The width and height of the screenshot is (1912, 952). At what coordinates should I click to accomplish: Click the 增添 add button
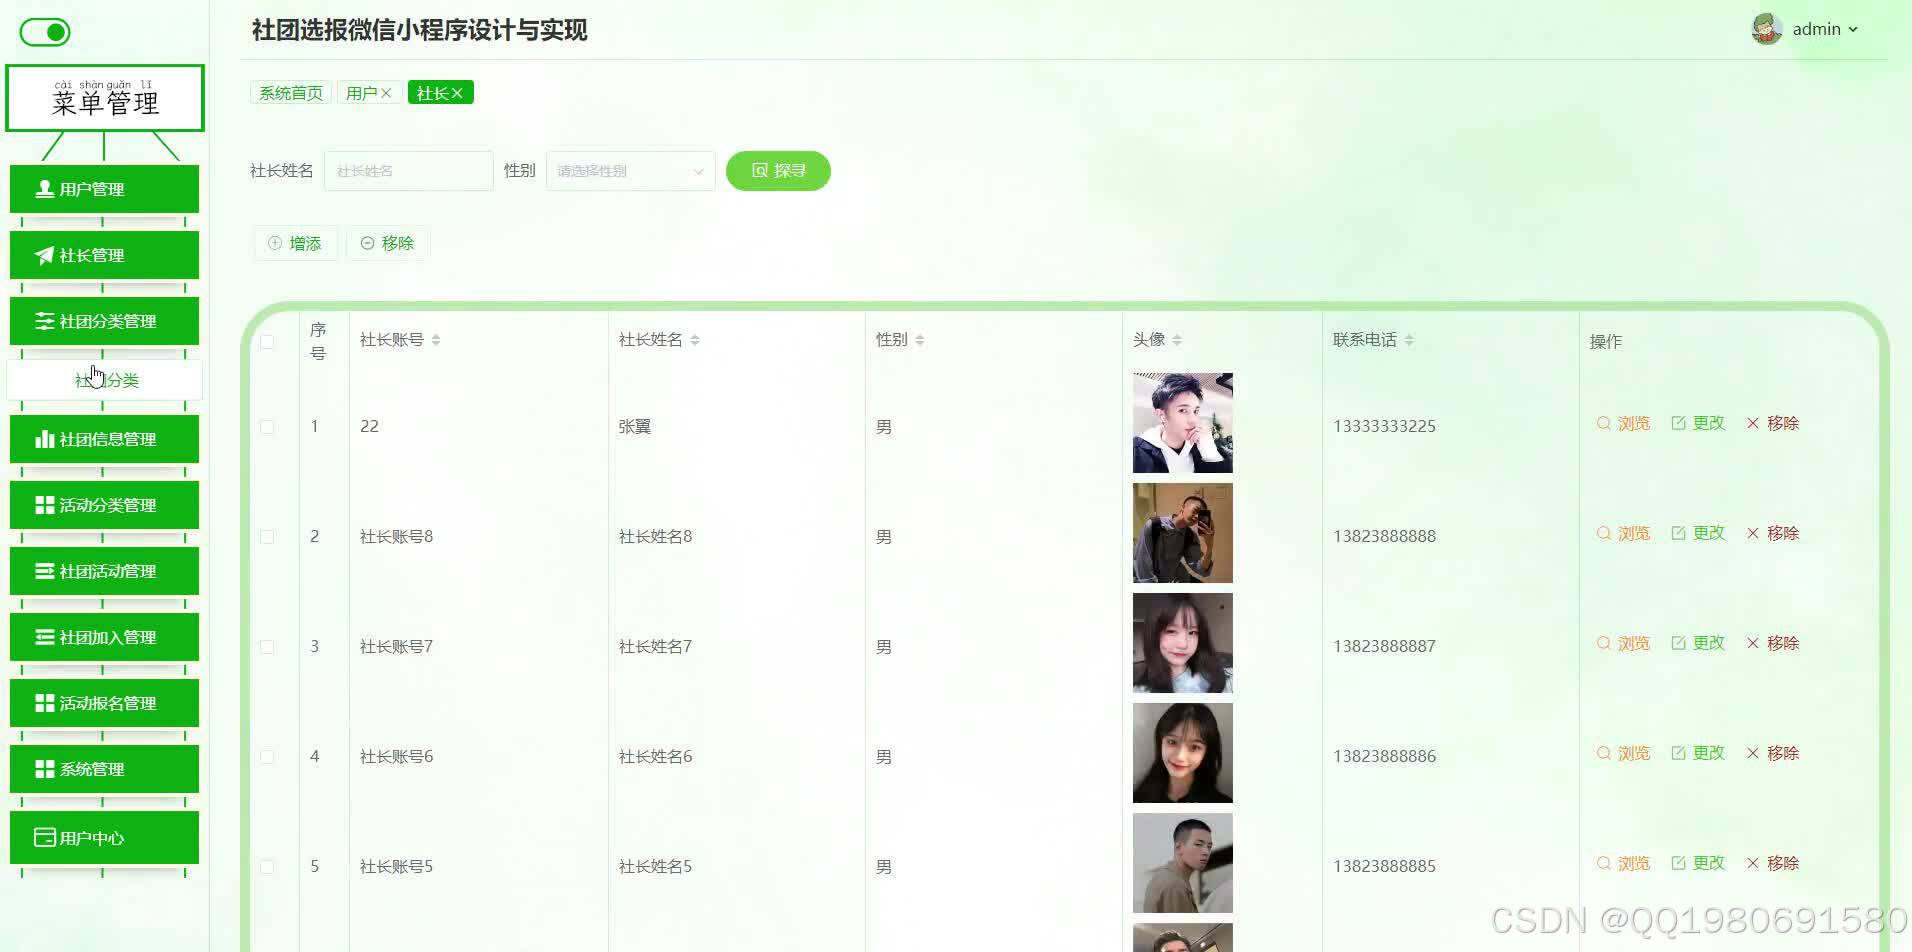coord(295,243)
